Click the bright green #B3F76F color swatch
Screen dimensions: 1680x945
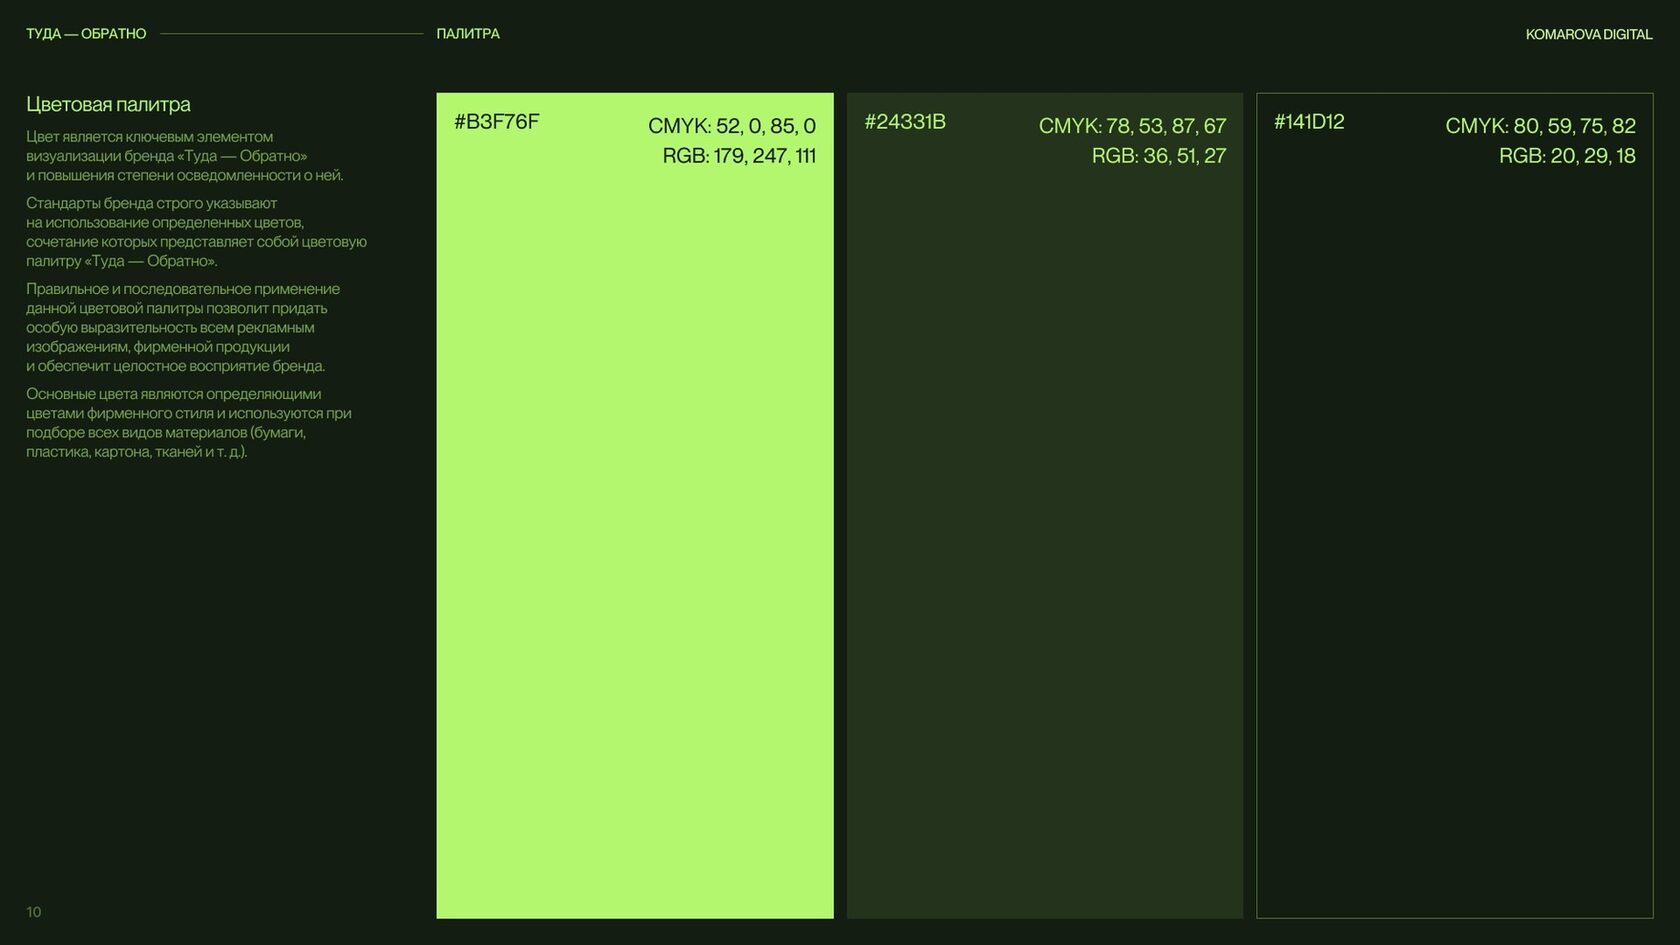(x=635, y=505)
